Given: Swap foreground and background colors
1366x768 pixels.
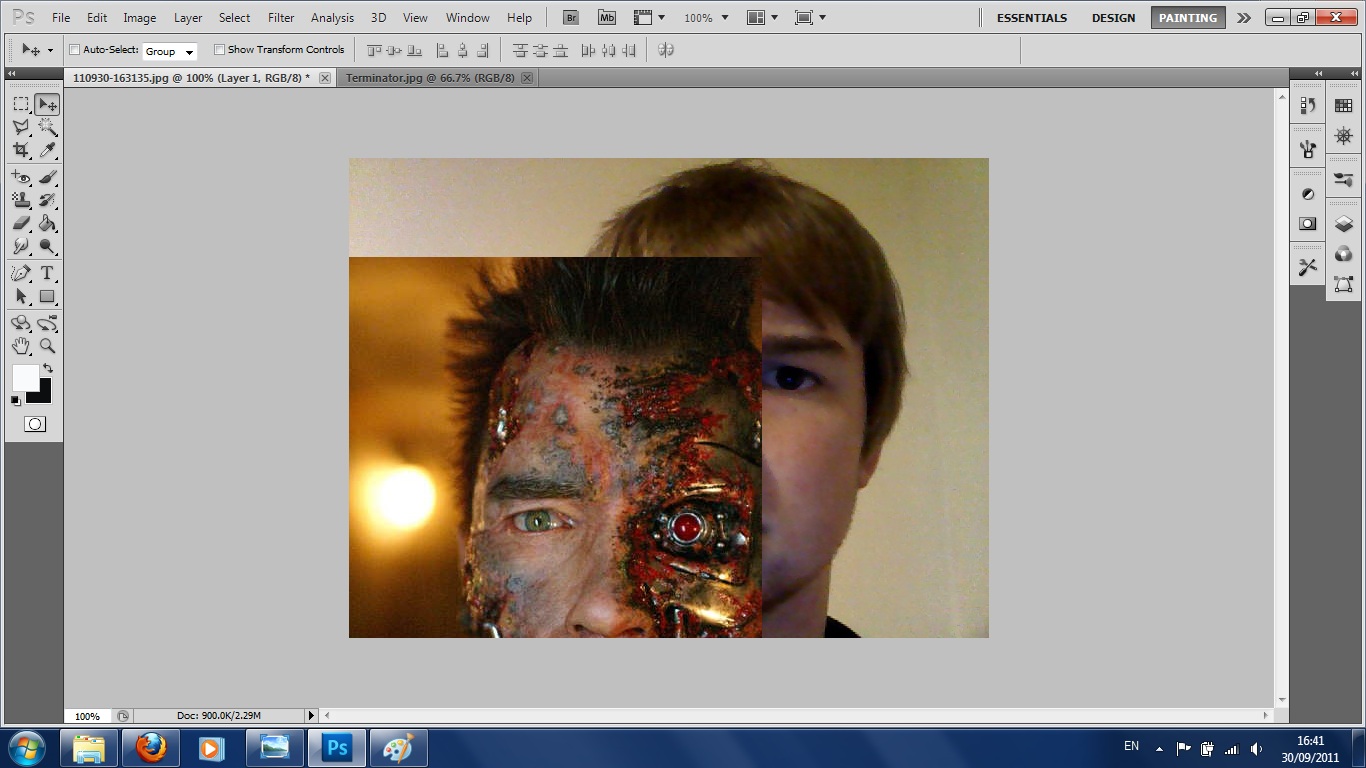Looking at the screenshot, I should pyautogui.click(x=47, y=369).
